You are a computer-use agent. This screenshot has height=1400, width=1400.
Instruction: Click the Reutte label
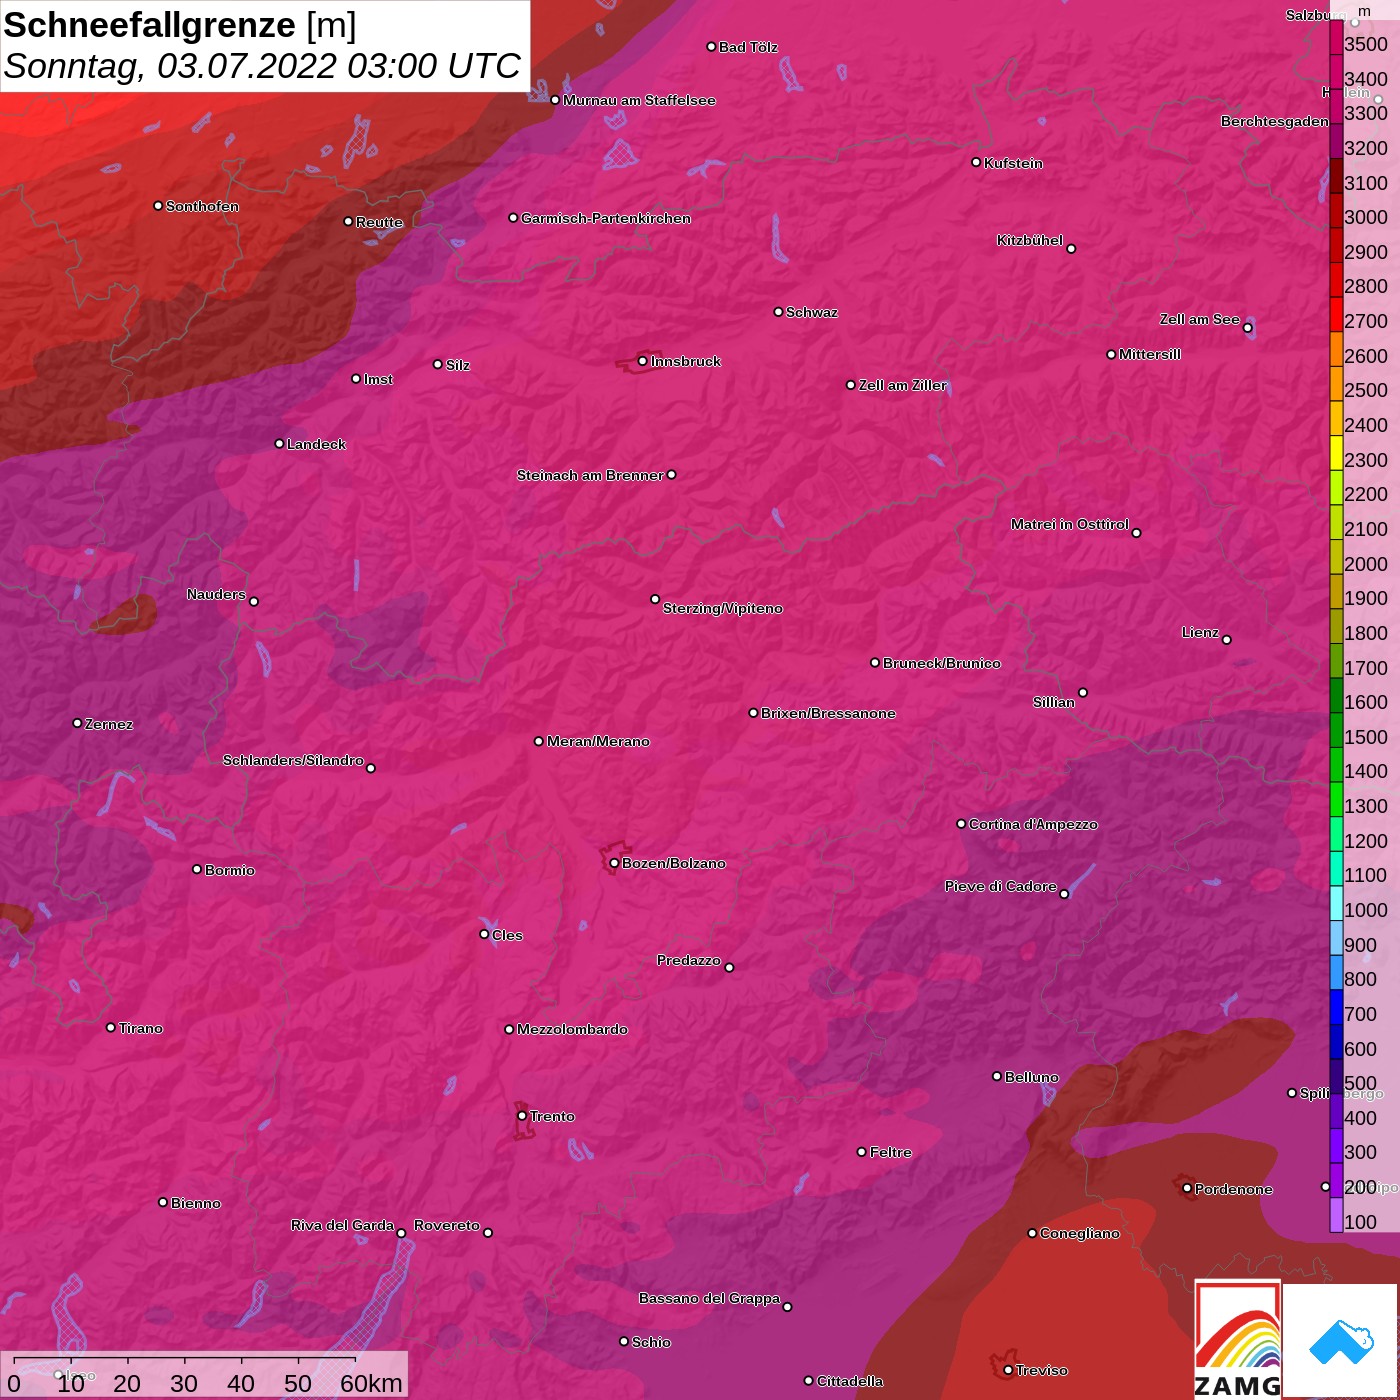379,222
